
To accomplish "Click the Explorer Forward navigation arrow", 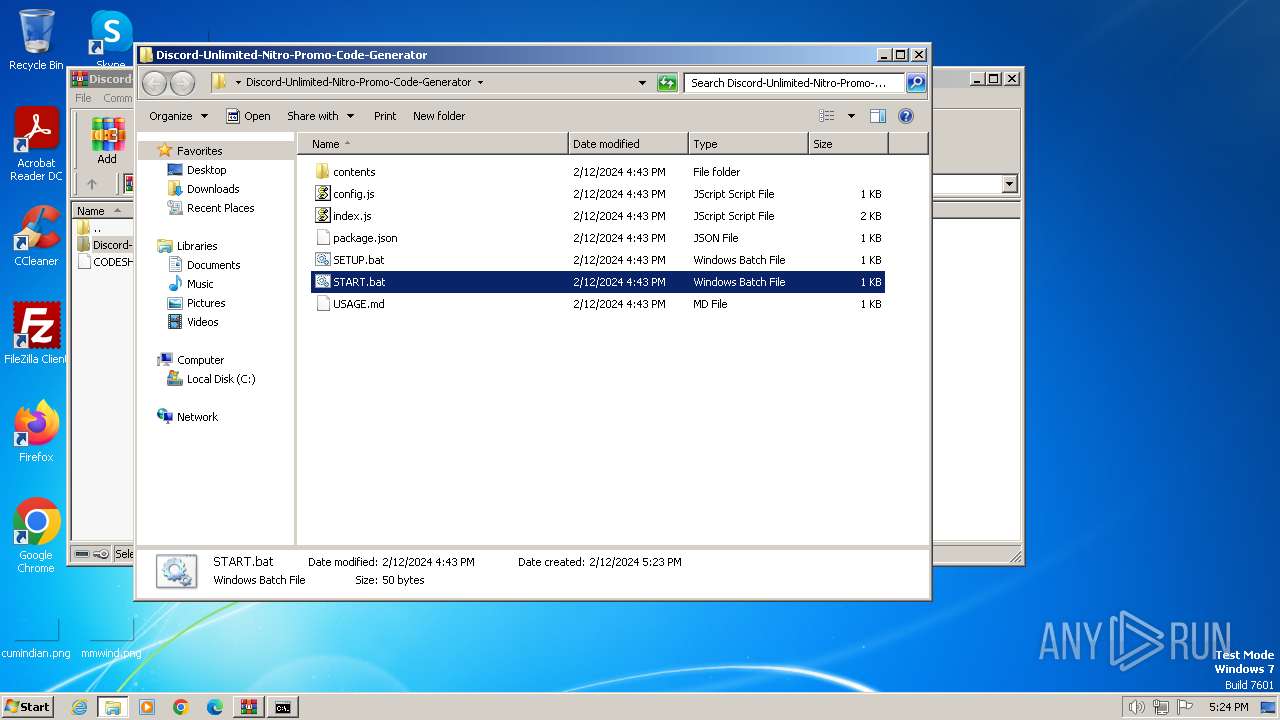I will tap(182, 83).
